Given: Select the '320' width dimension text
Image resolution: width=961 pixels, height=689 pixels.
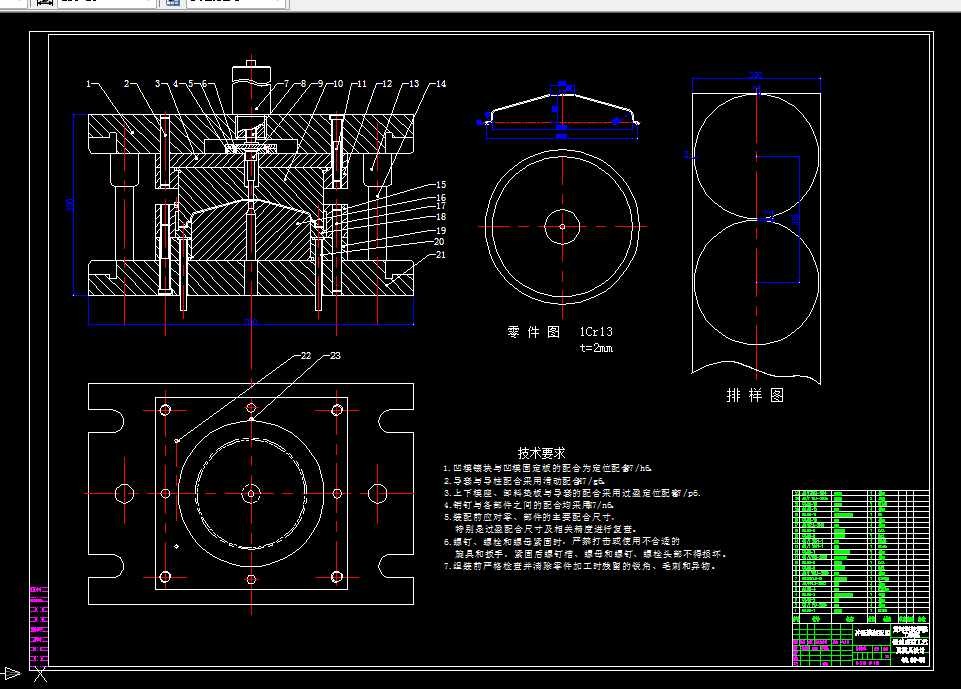Looking at the screenshot, I should tap(756, 75).
